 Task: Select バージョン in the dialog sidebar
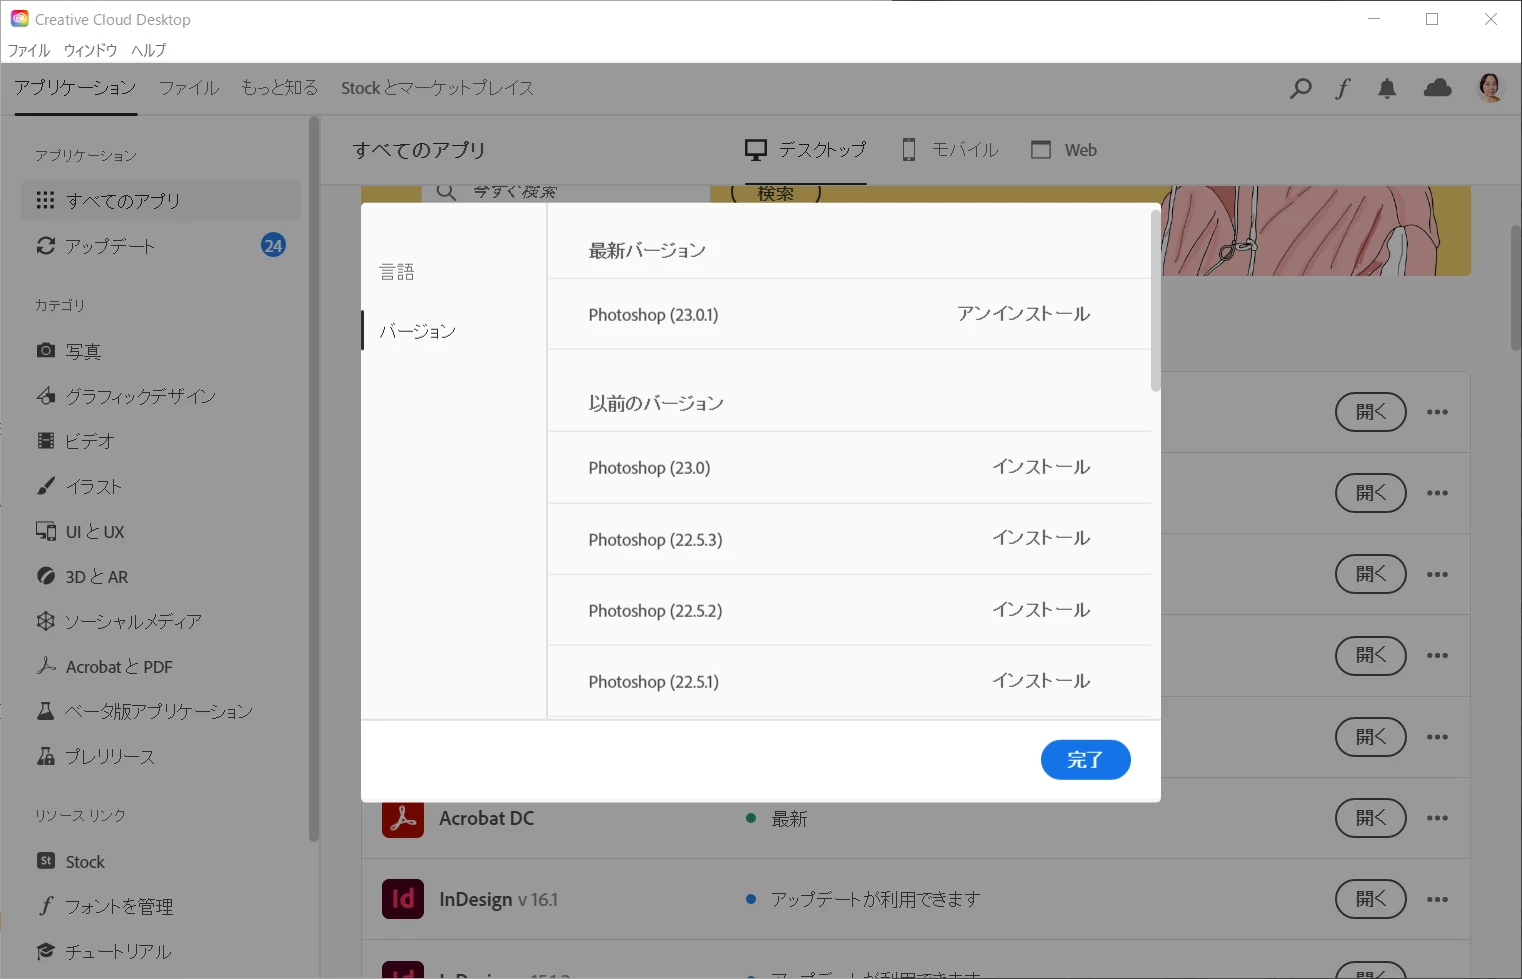(x=418, y=331)
